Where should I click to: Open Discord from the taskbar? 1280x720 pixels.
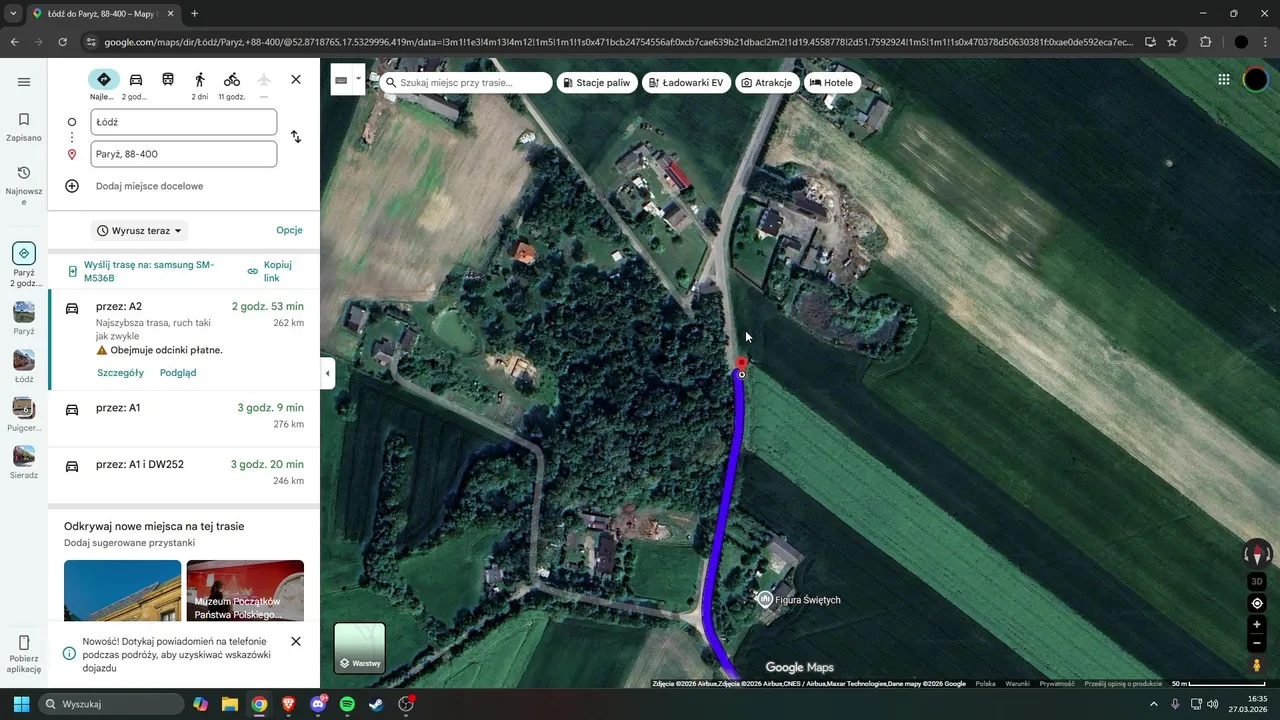[318, 704]
